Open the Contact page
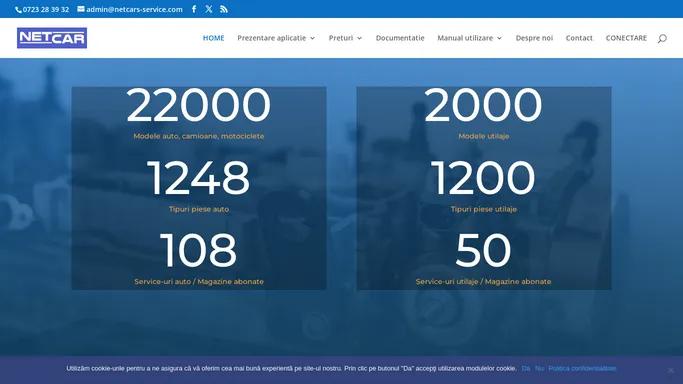Screen dimensions: 683x384 point(579,38)
